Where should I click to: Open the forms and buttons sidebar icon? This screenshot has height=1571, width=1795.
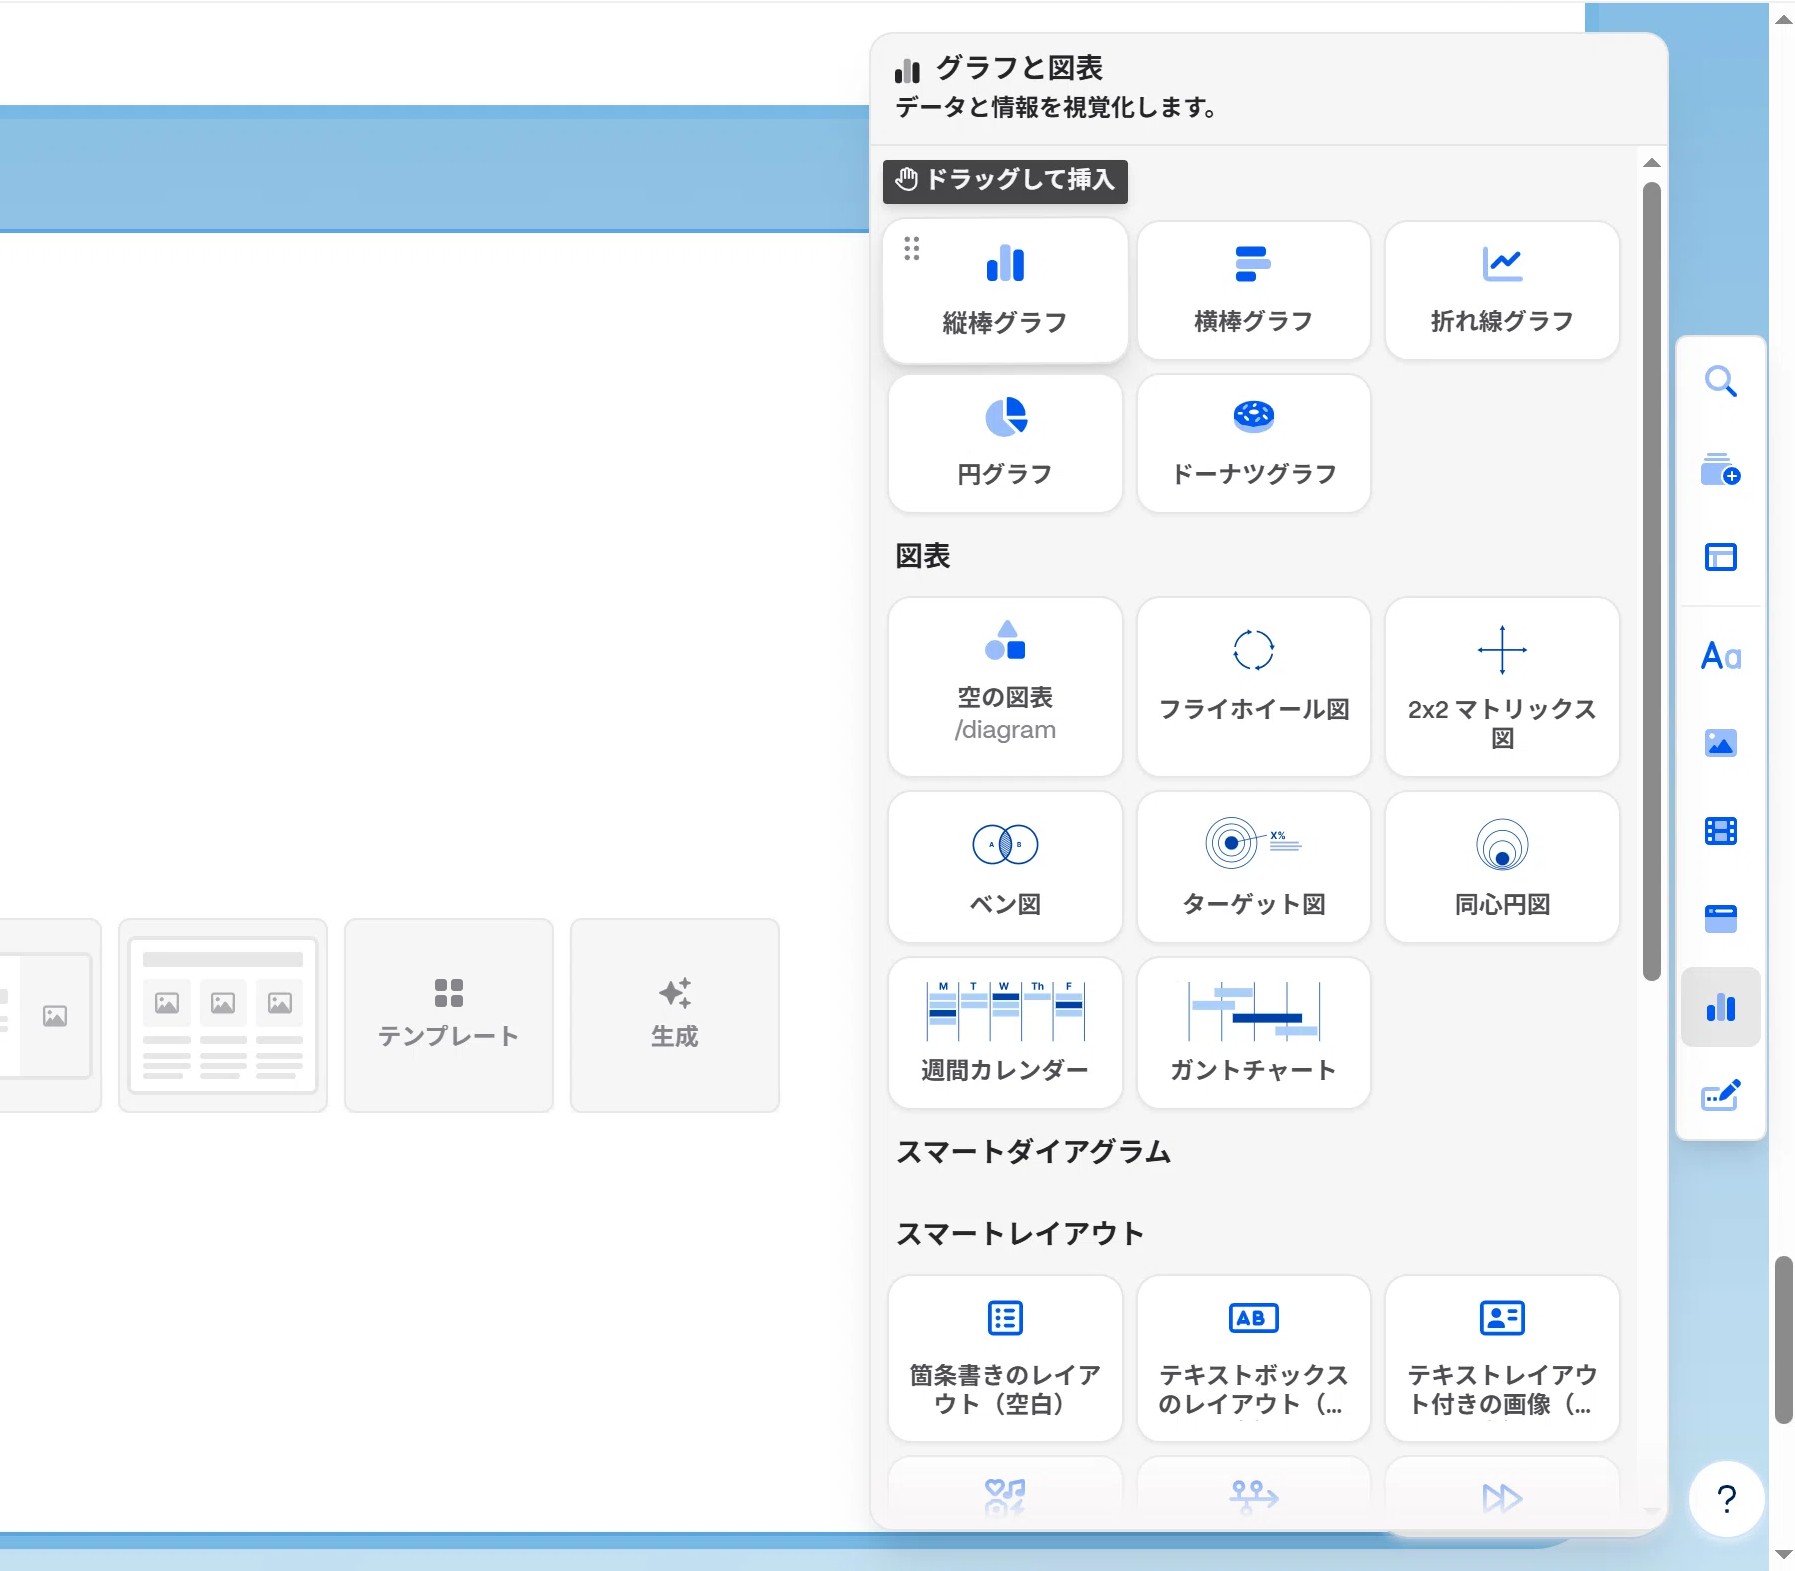[1720, 1095]
